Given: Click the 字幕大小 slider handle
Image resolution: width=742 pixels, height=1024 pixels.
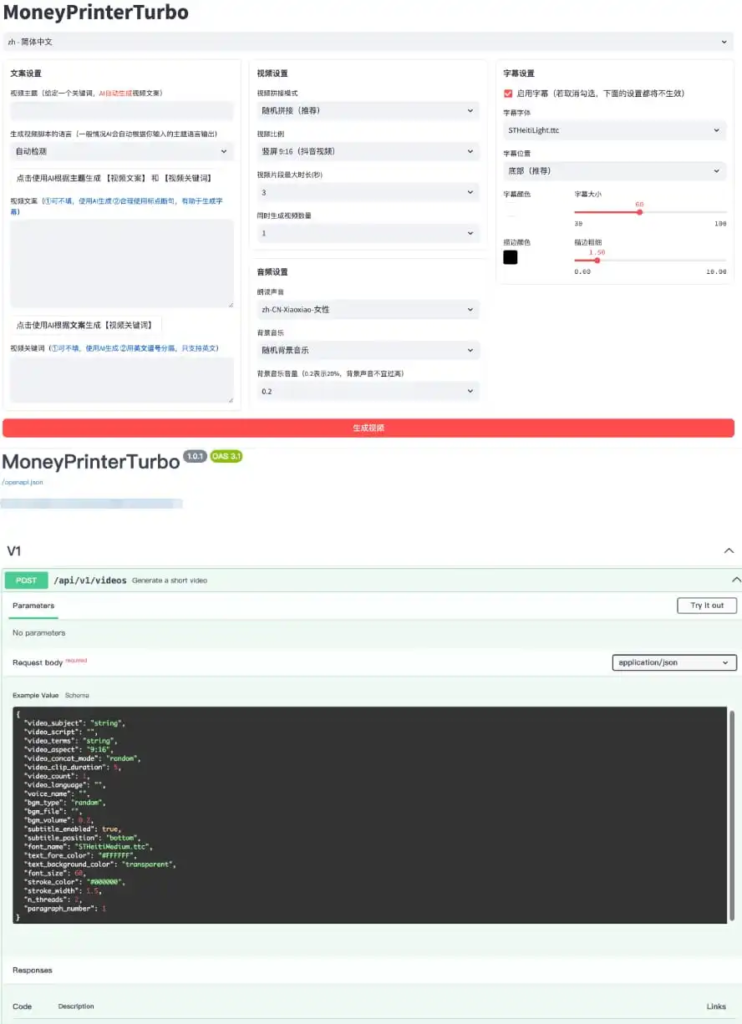Looking at the screenshot, I should [639, 212].
